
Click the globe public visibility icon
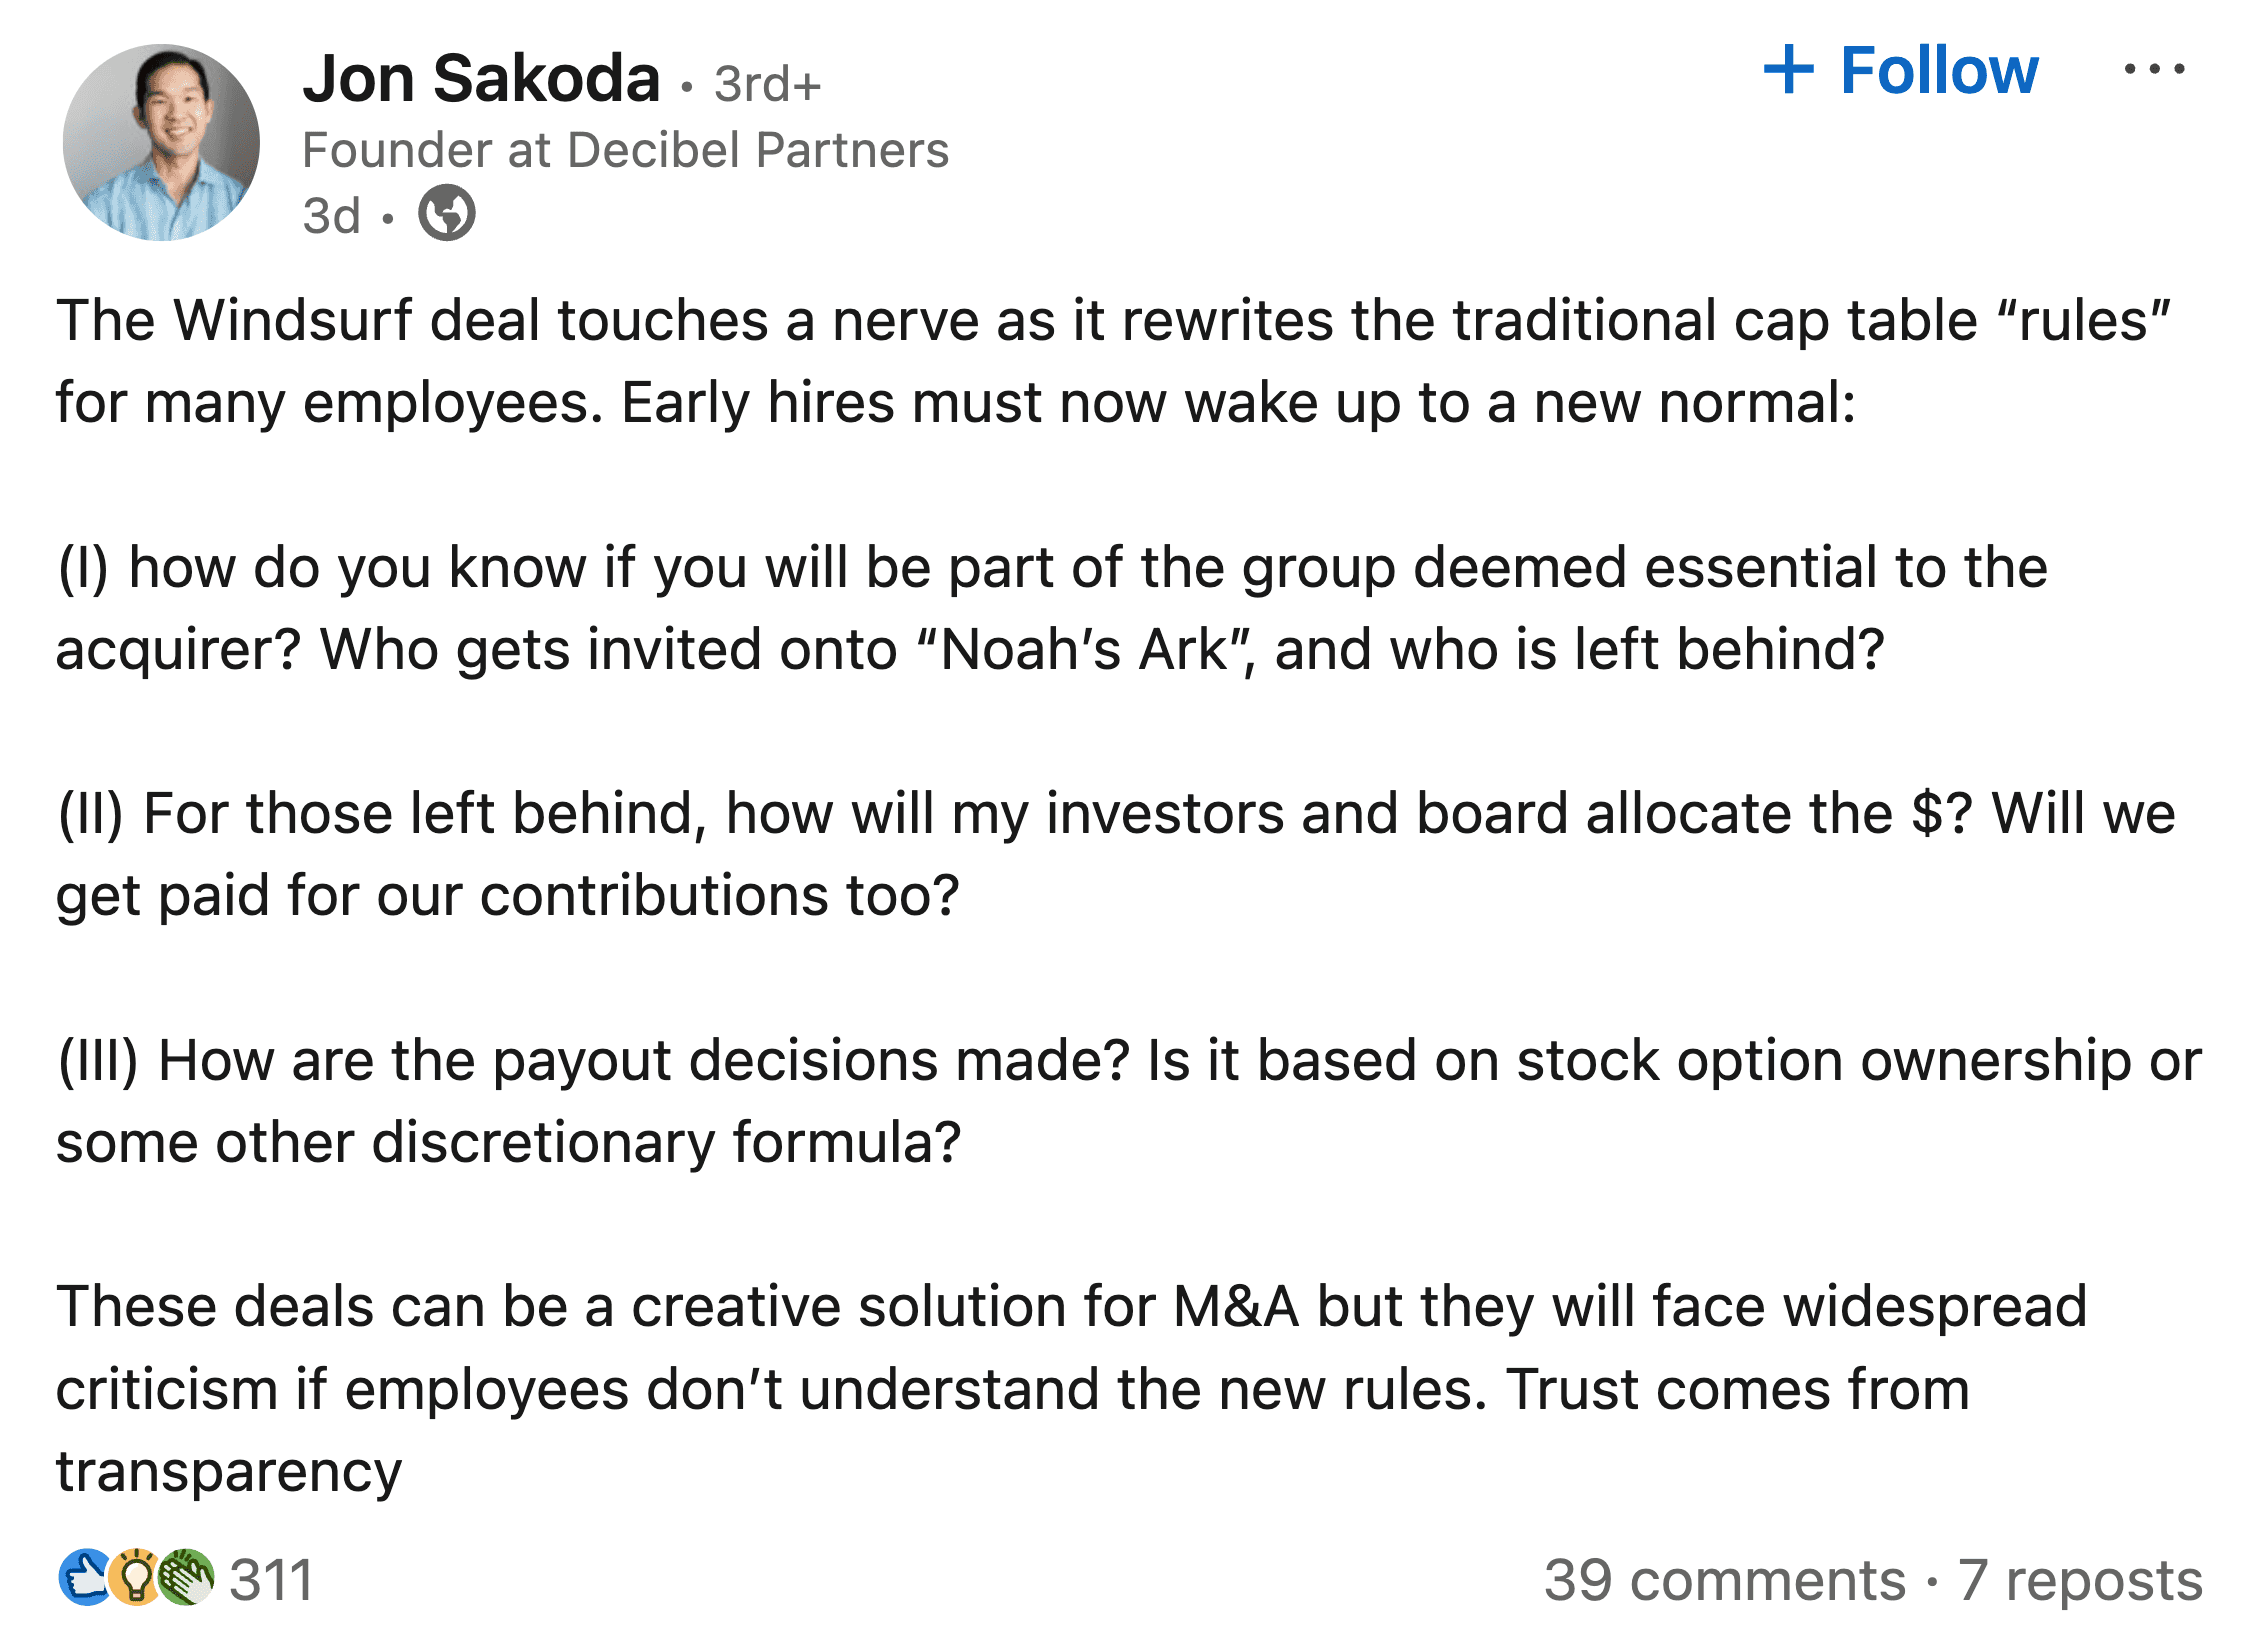446,213
